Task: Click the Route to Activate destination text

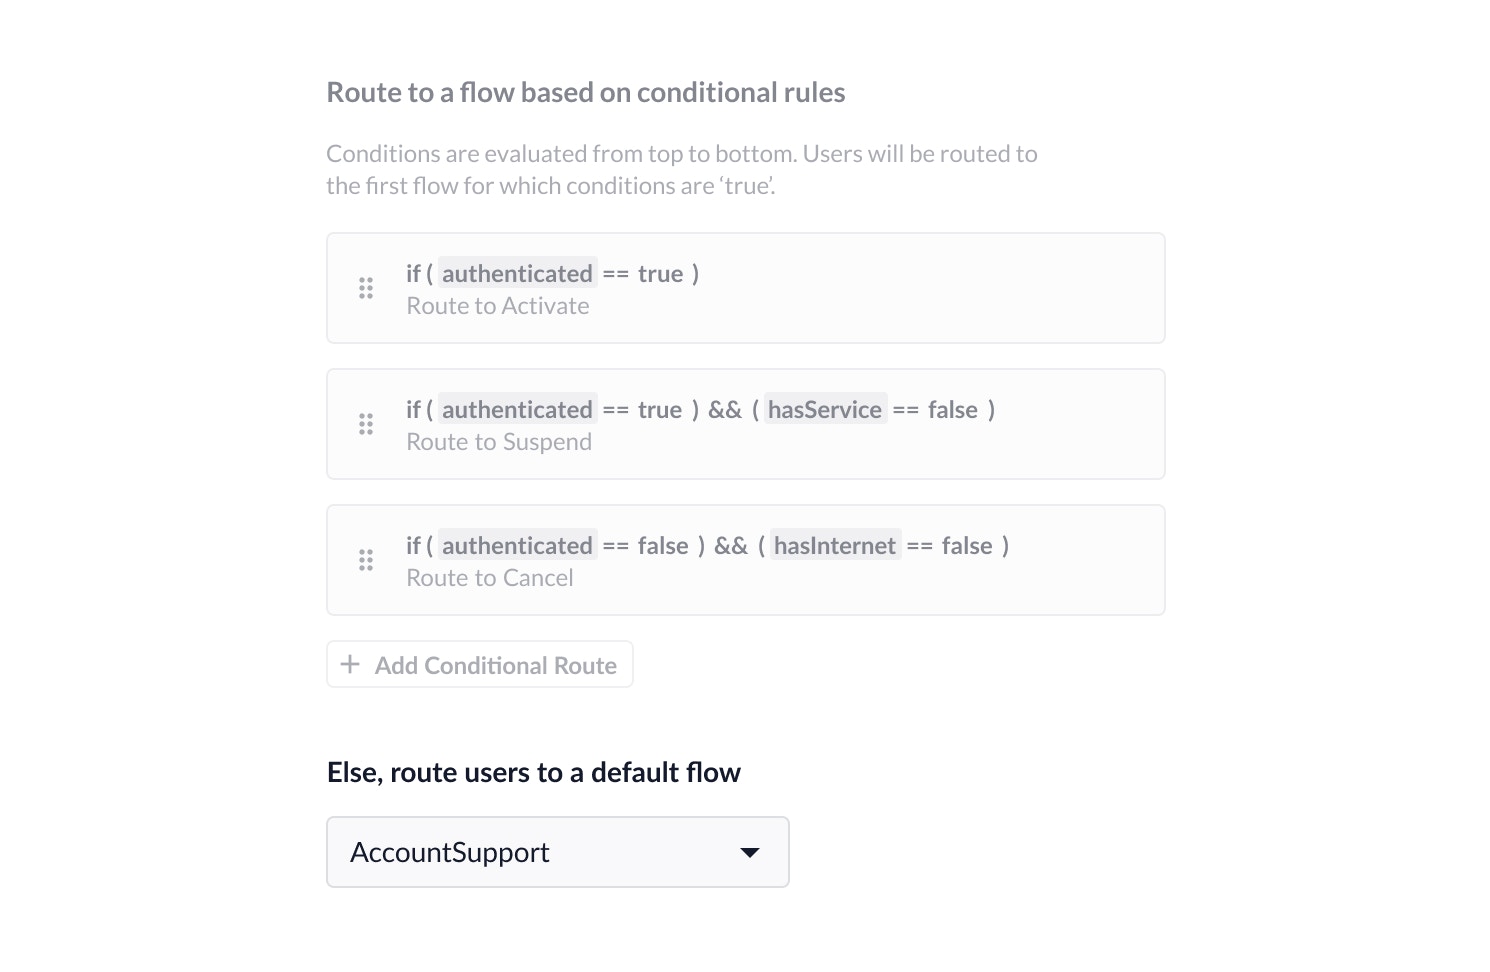Action: click(x=497, y=306)
